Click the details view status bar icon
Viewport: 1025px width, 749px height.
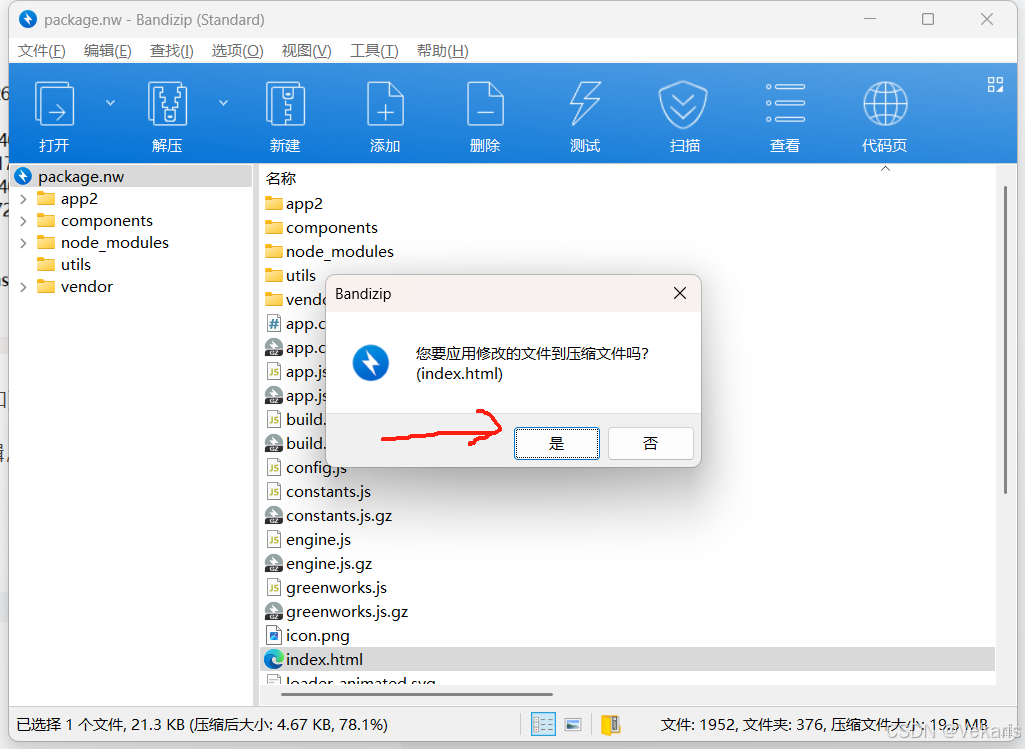click(x=543, y=724)
